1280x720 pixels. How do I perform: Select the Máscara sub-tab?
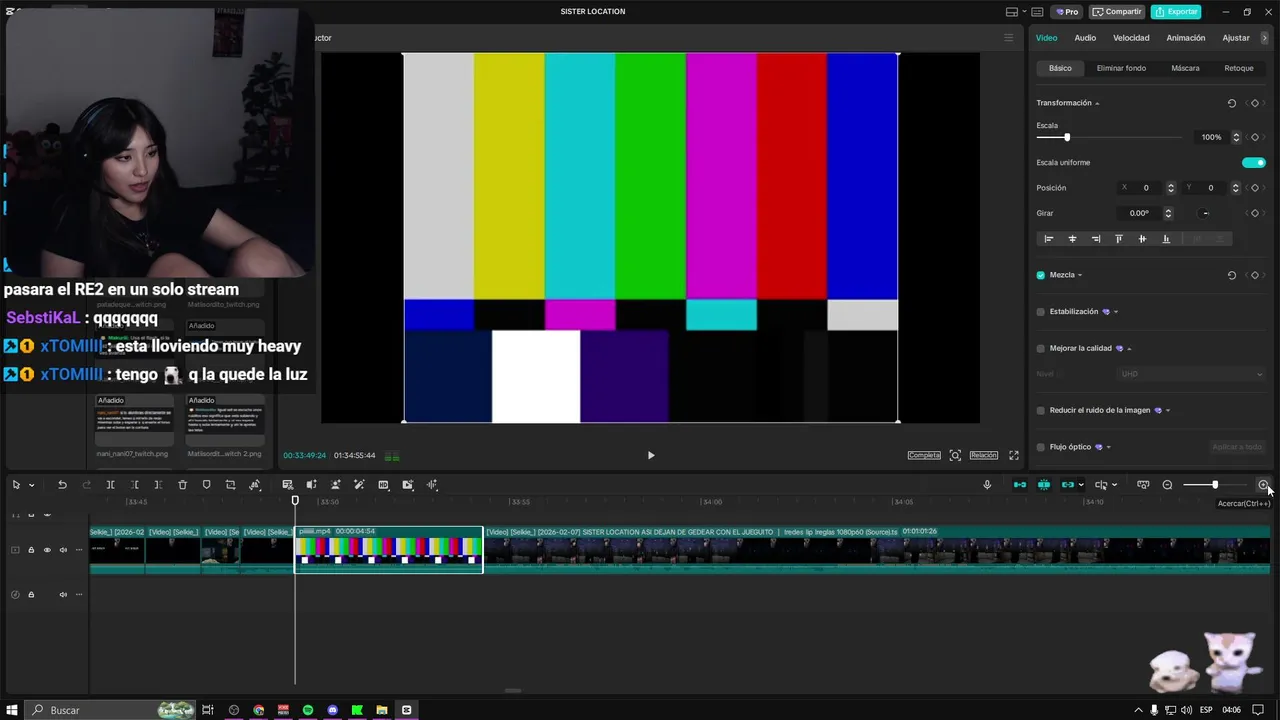click(x=1185, y=68)
